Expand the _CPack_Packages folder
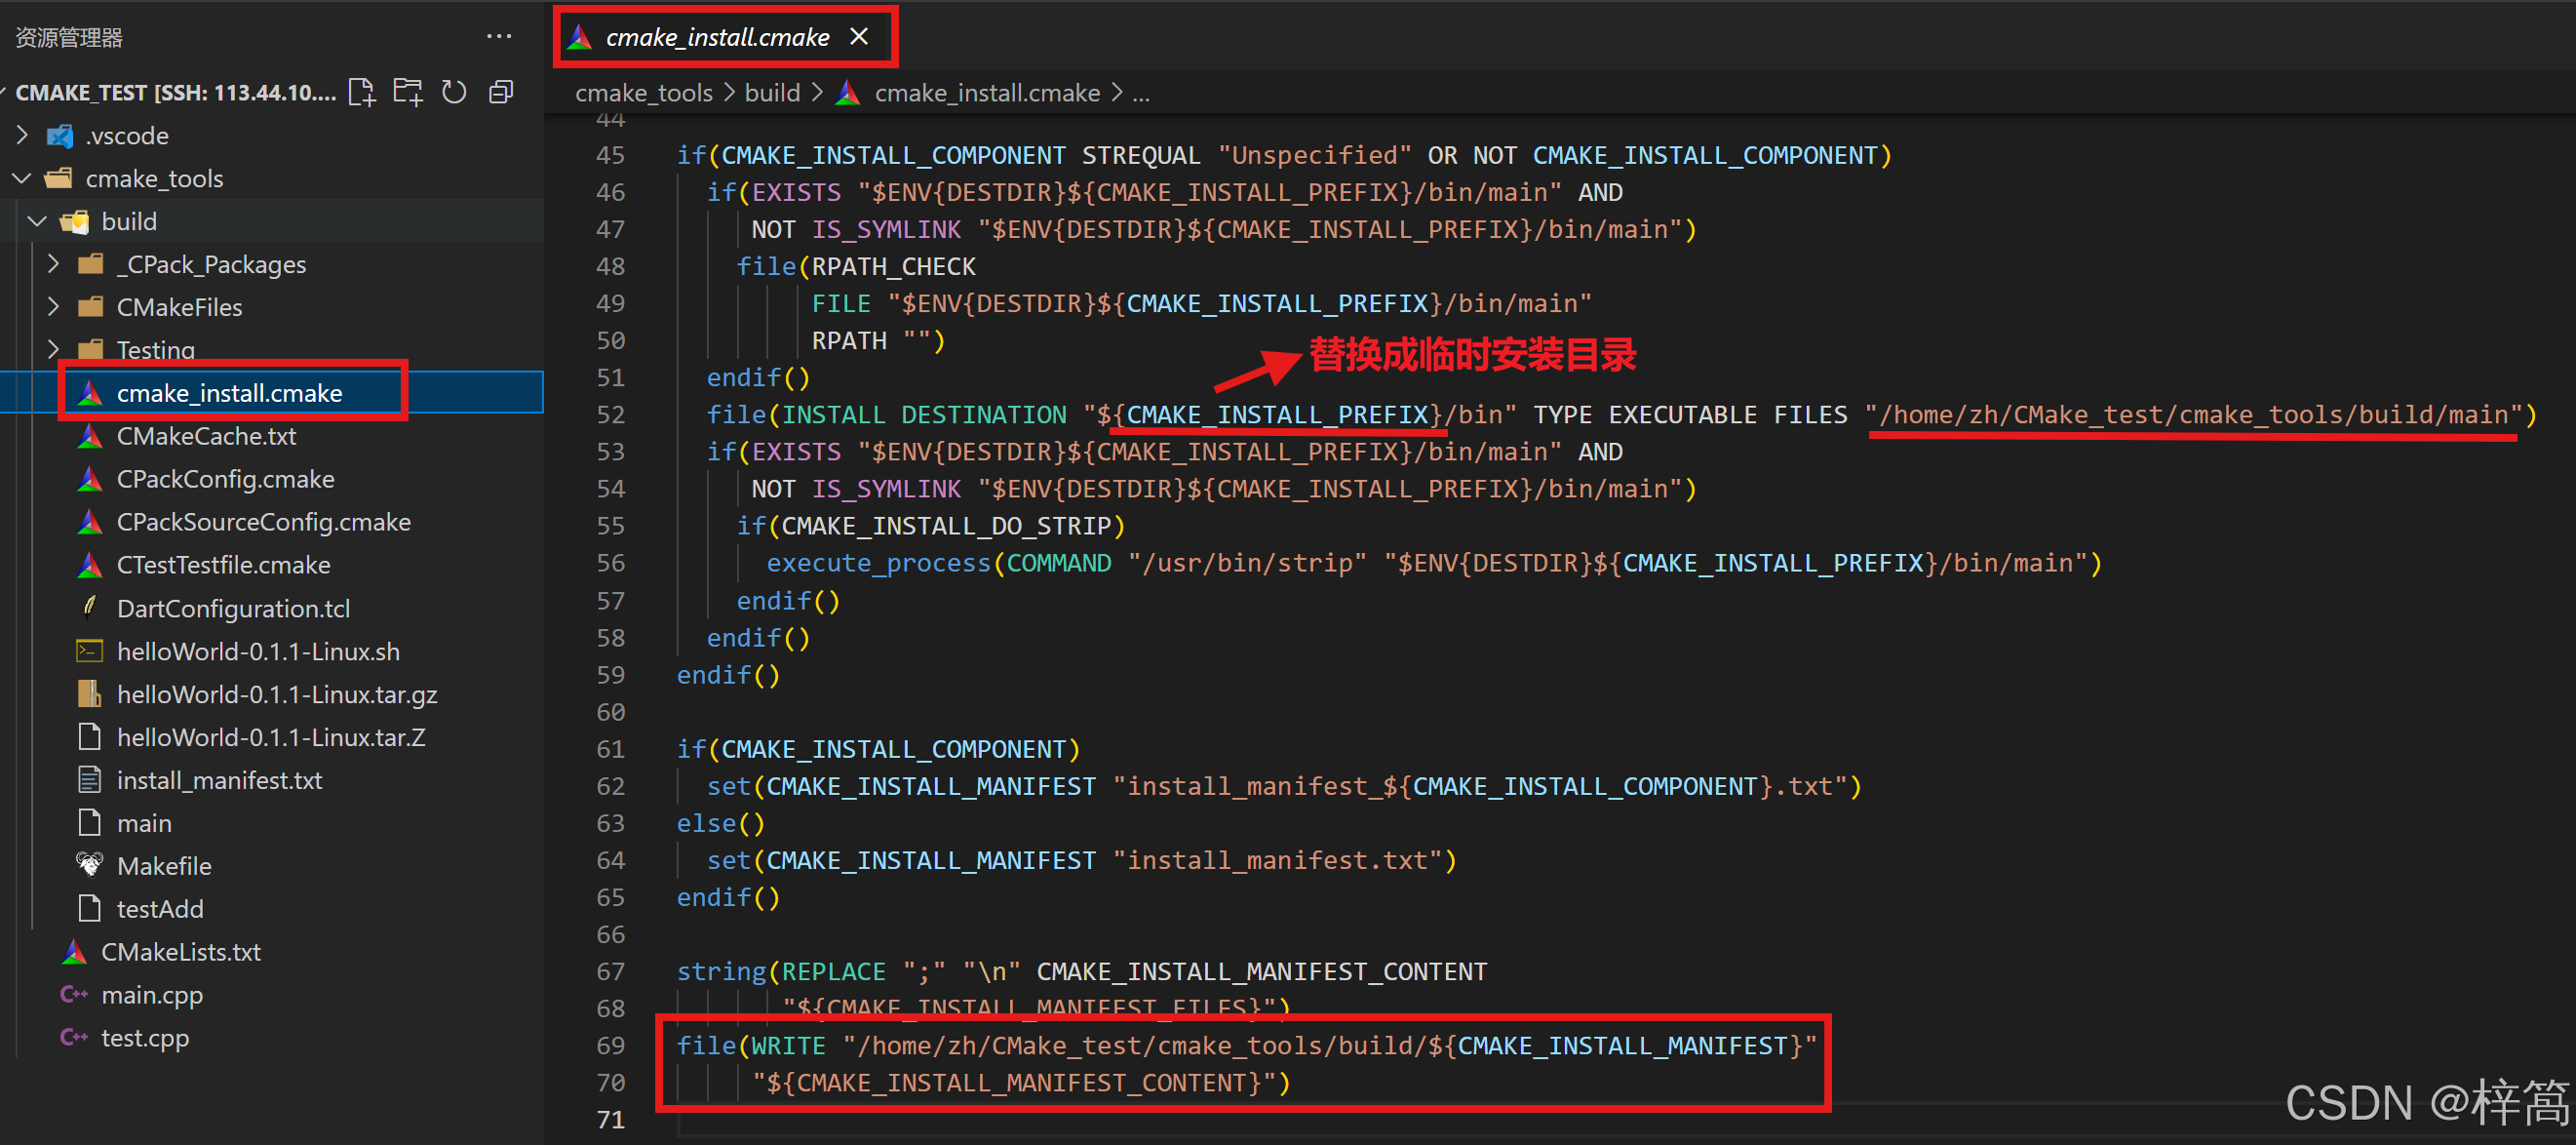 (x=54, y=264)
